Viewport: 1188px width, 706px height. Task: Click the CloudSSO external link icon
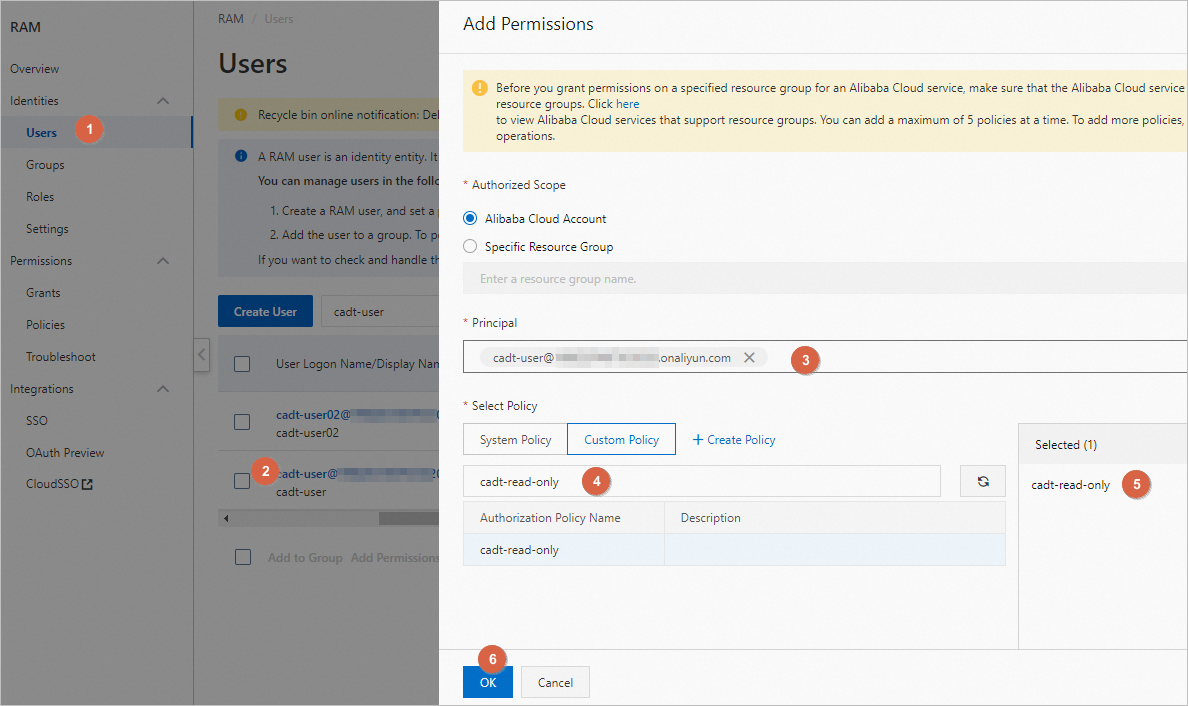(87, 485)
